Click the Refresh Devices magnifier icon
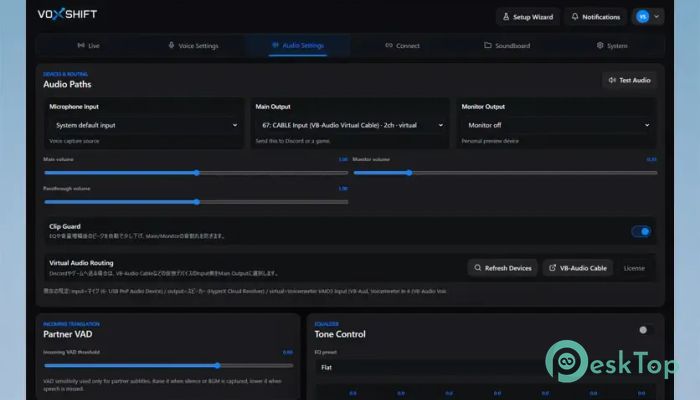 [x=478, y=268]
